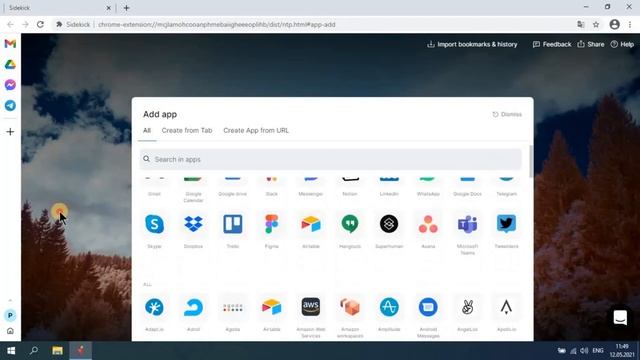Select the Apollo.io app icon
640x360 pixels.
pos(507,307)
